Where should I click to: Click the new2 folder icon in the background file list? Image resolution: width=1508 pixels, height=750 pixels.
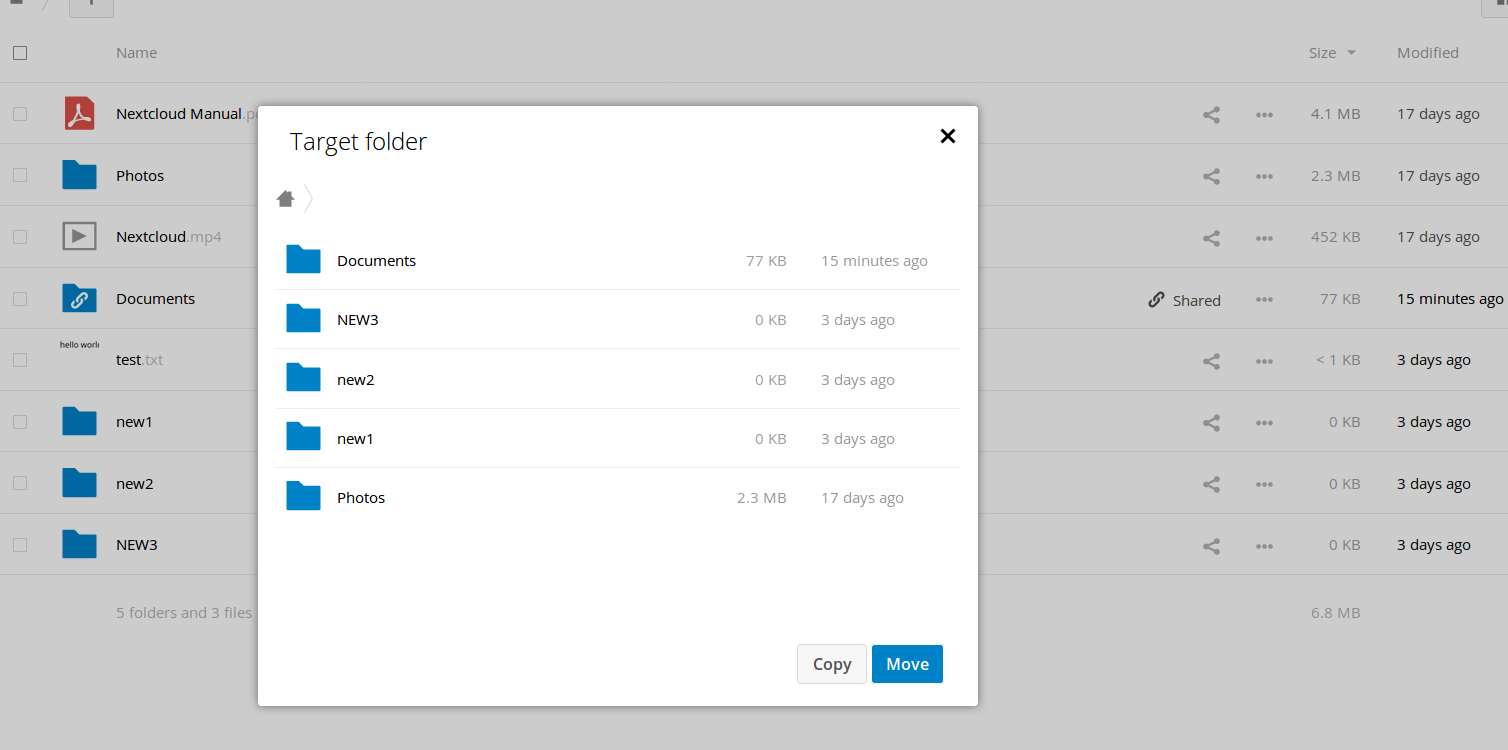point(79,483)
